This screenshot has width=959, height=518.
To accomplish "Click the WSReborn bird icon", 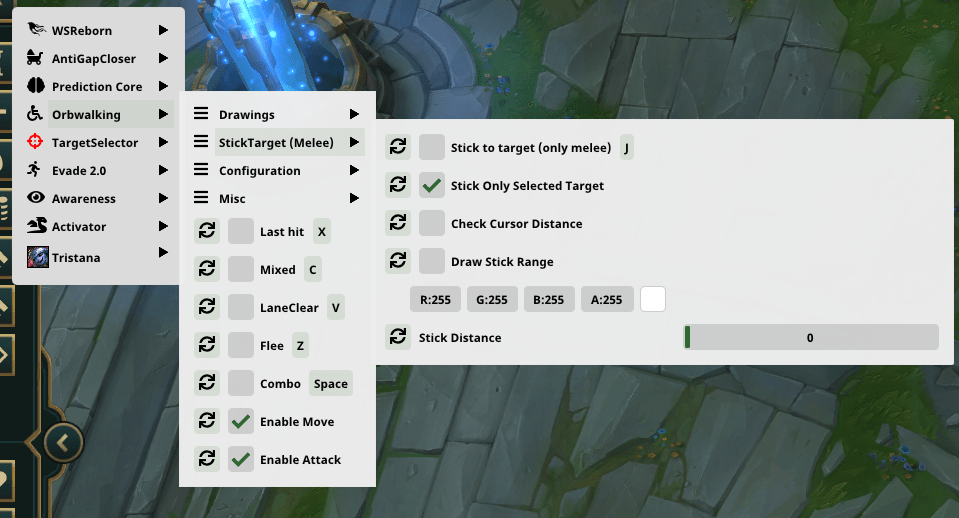I will pos(36,29).
